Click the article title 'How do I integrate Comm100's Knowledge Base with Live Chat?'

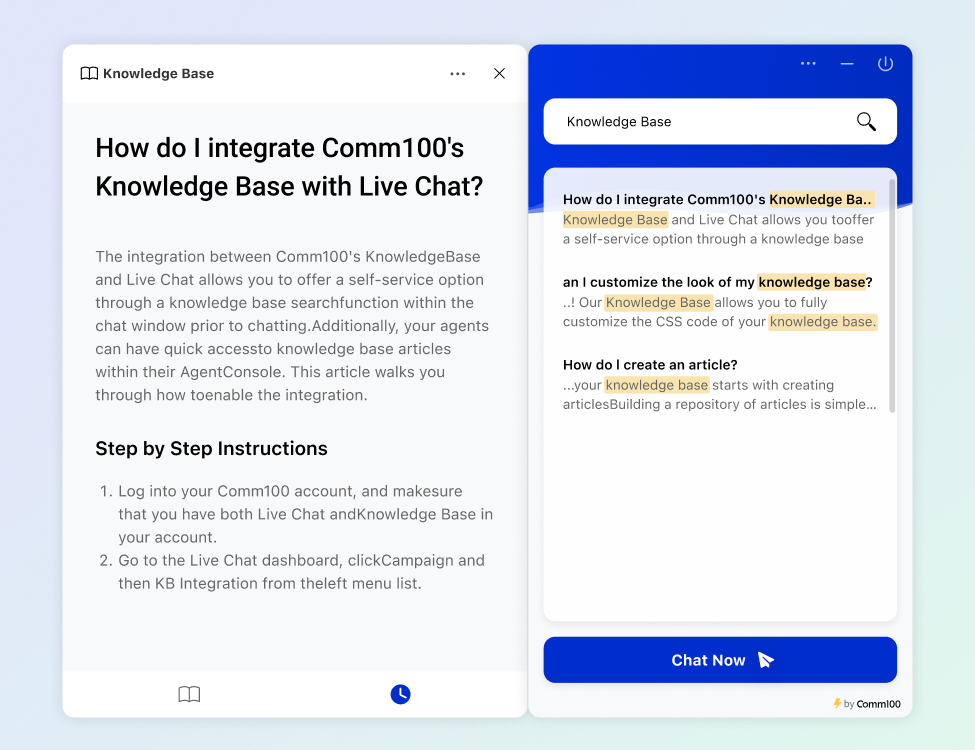(x=289, y=167)
